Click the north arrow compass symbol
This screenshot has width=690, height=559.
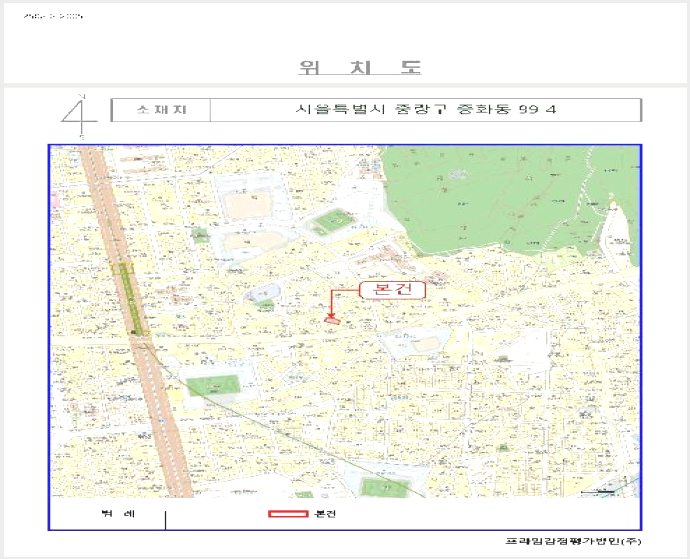[79, 116]
